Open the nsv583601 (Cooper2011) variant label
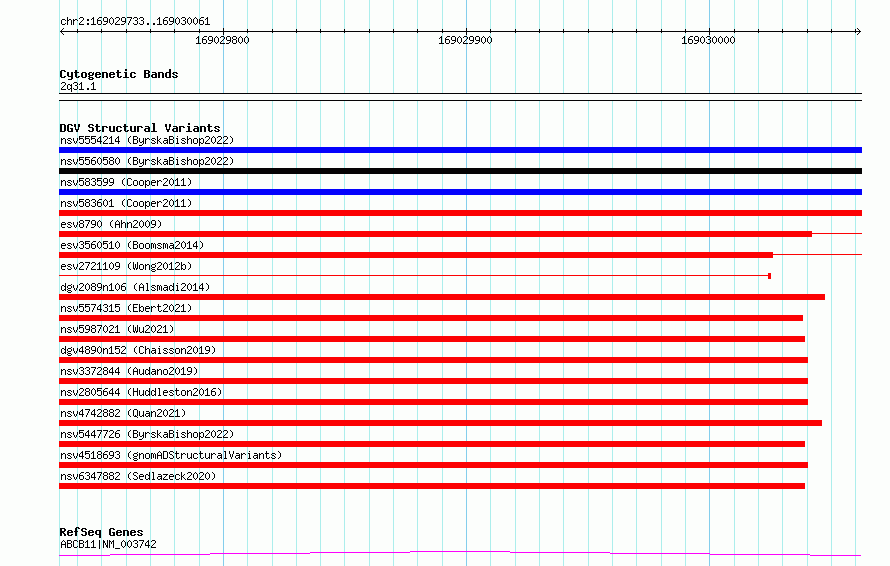This screenshot has height=566, width=890. click(x=126, y=203)
